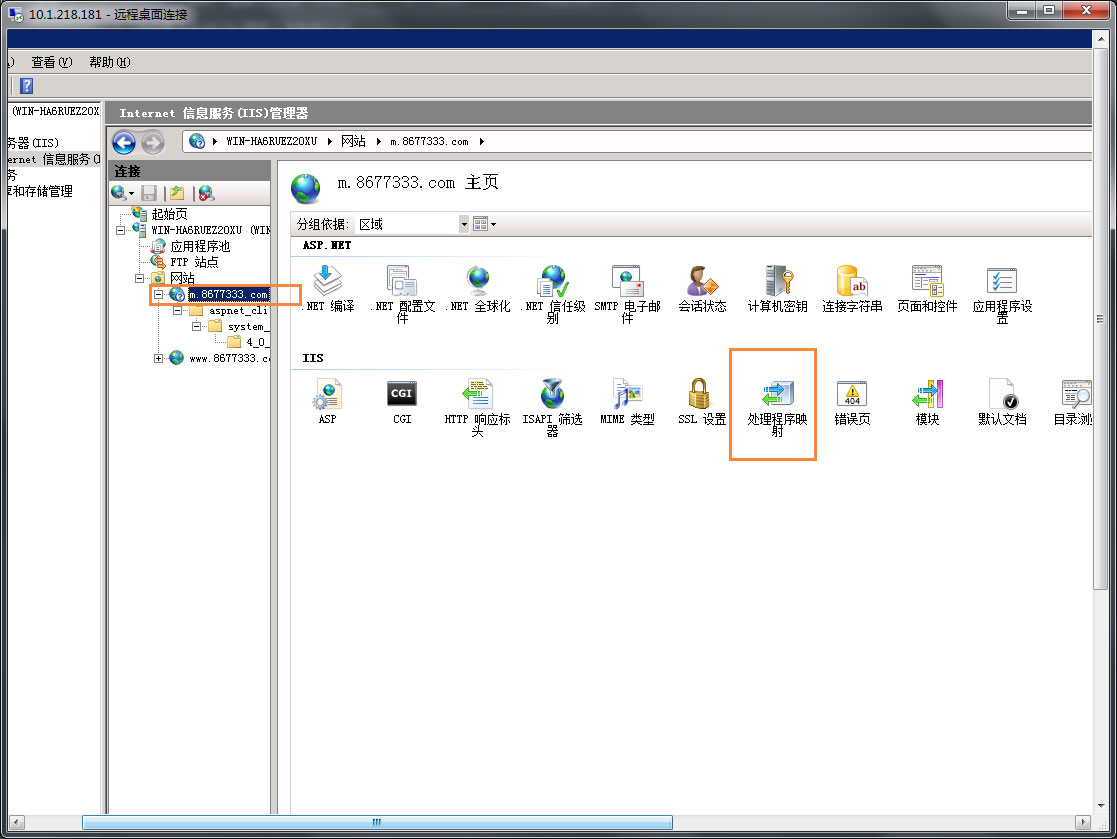Open the view mode dropdown beside grouping
1117x839 pixels.
tap(484, 224)
